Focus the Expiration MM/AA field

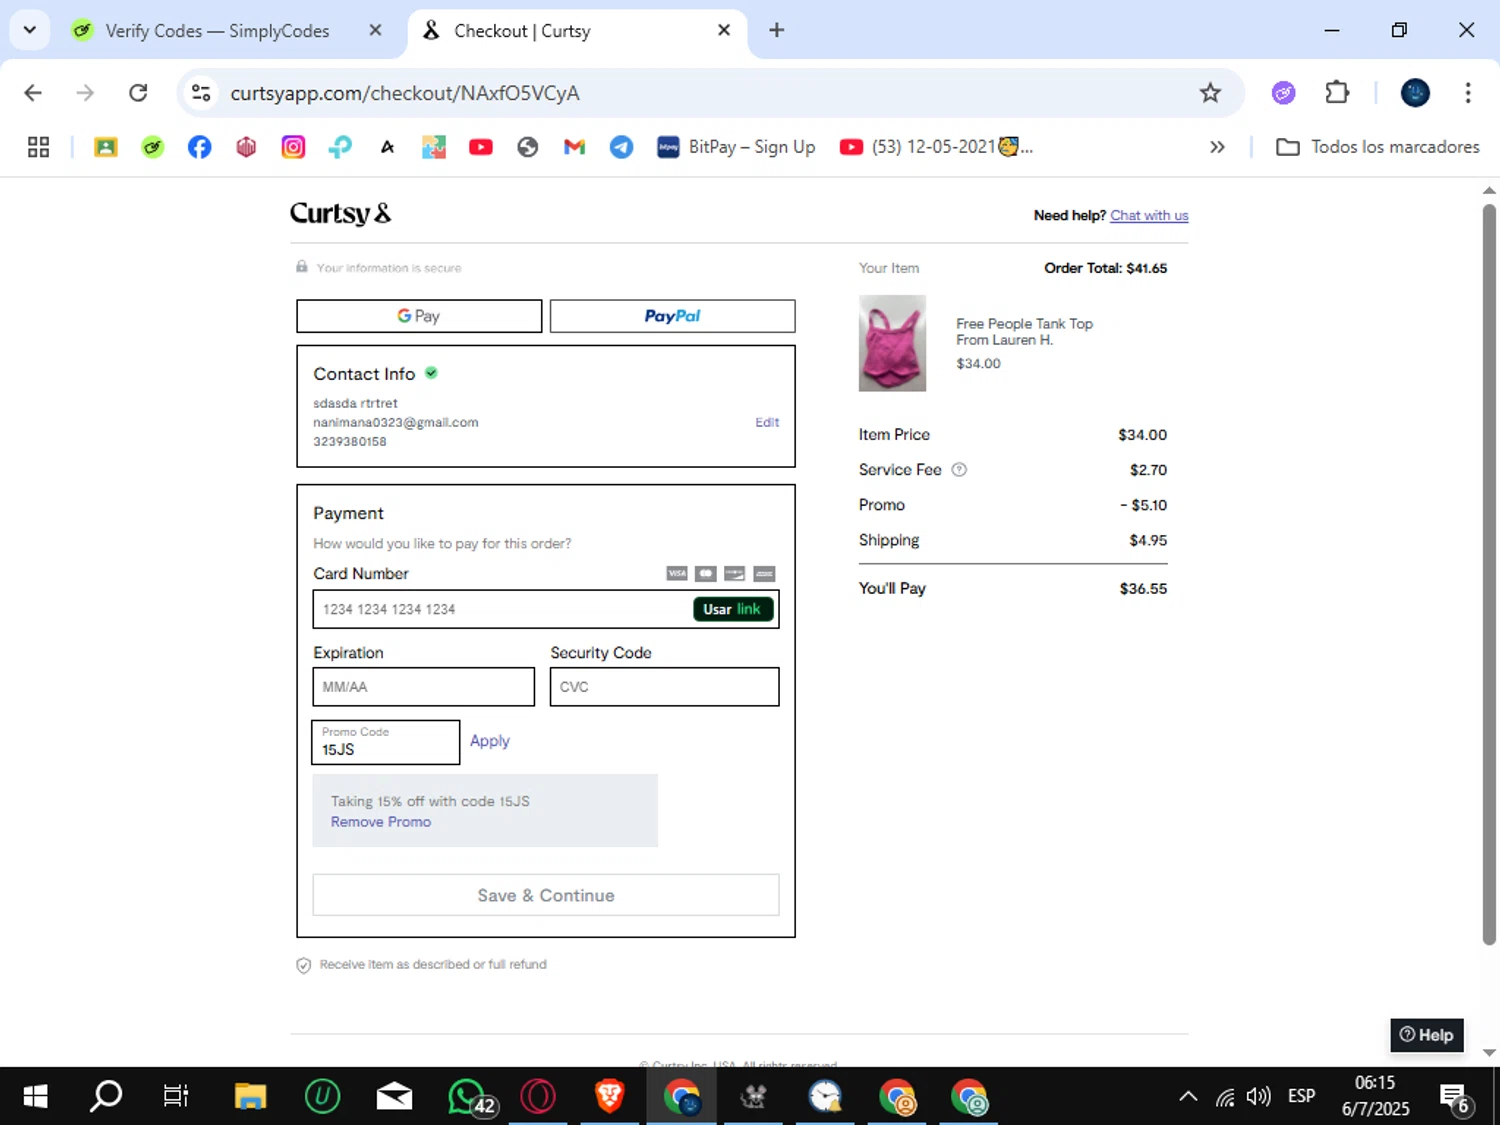pyautogui.click(x=424, y=687)
